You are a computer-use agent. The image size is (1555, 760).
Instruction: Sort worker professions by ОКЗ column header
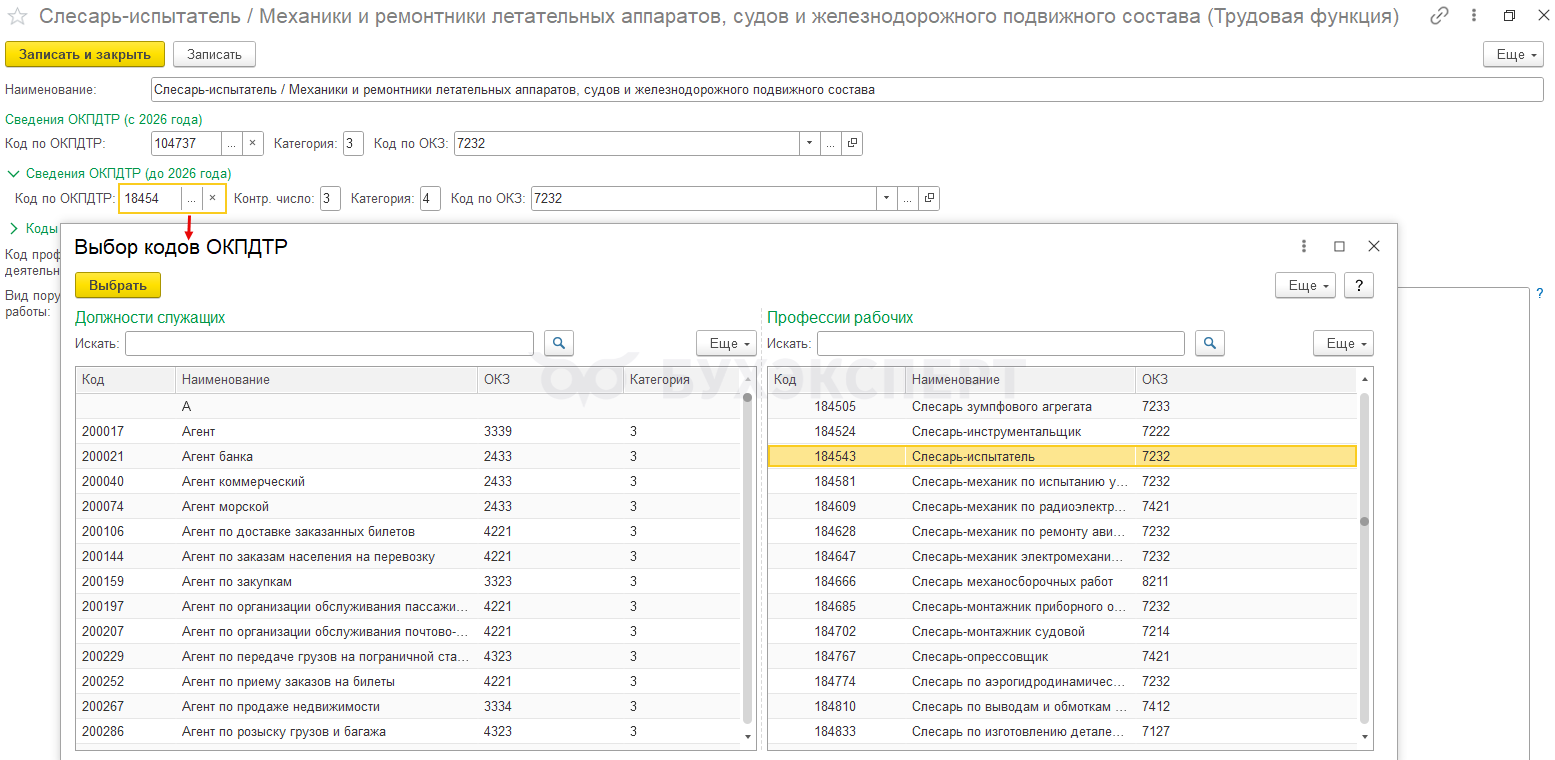1155,379
